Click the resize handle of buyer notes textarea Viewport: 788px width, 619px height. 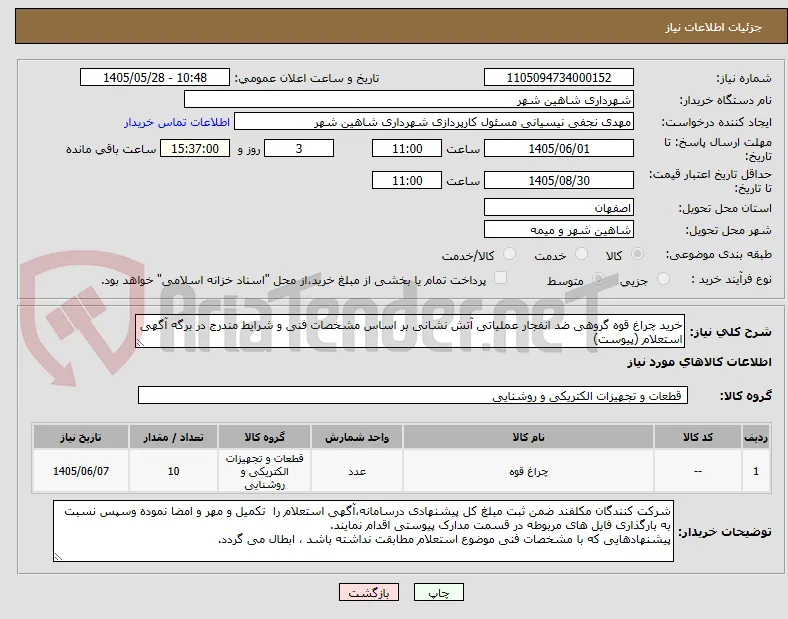coord(58,557)
